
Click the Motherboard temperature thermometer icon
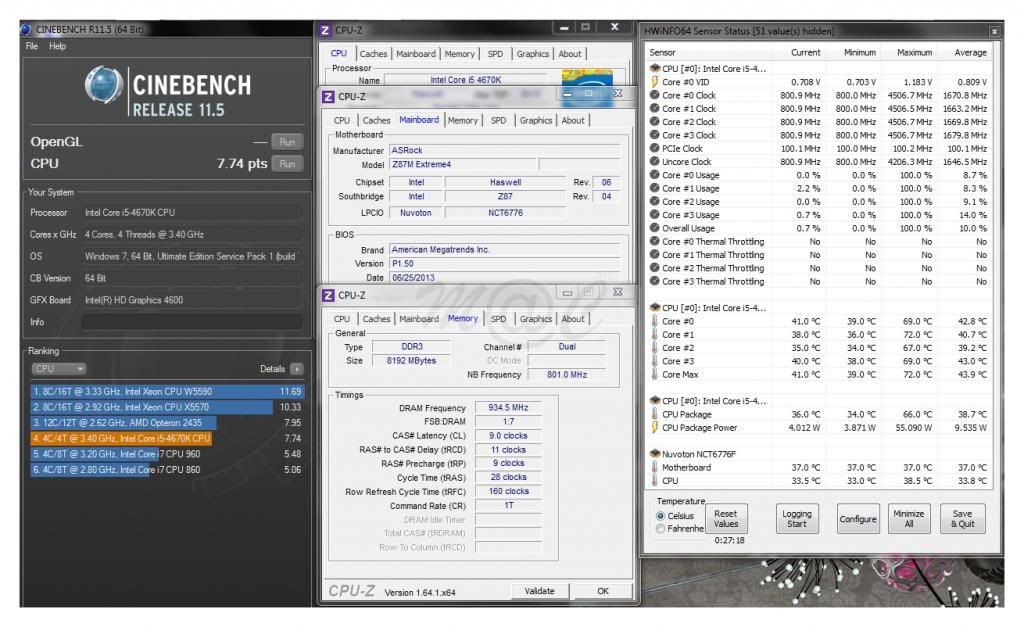(654, 467)
